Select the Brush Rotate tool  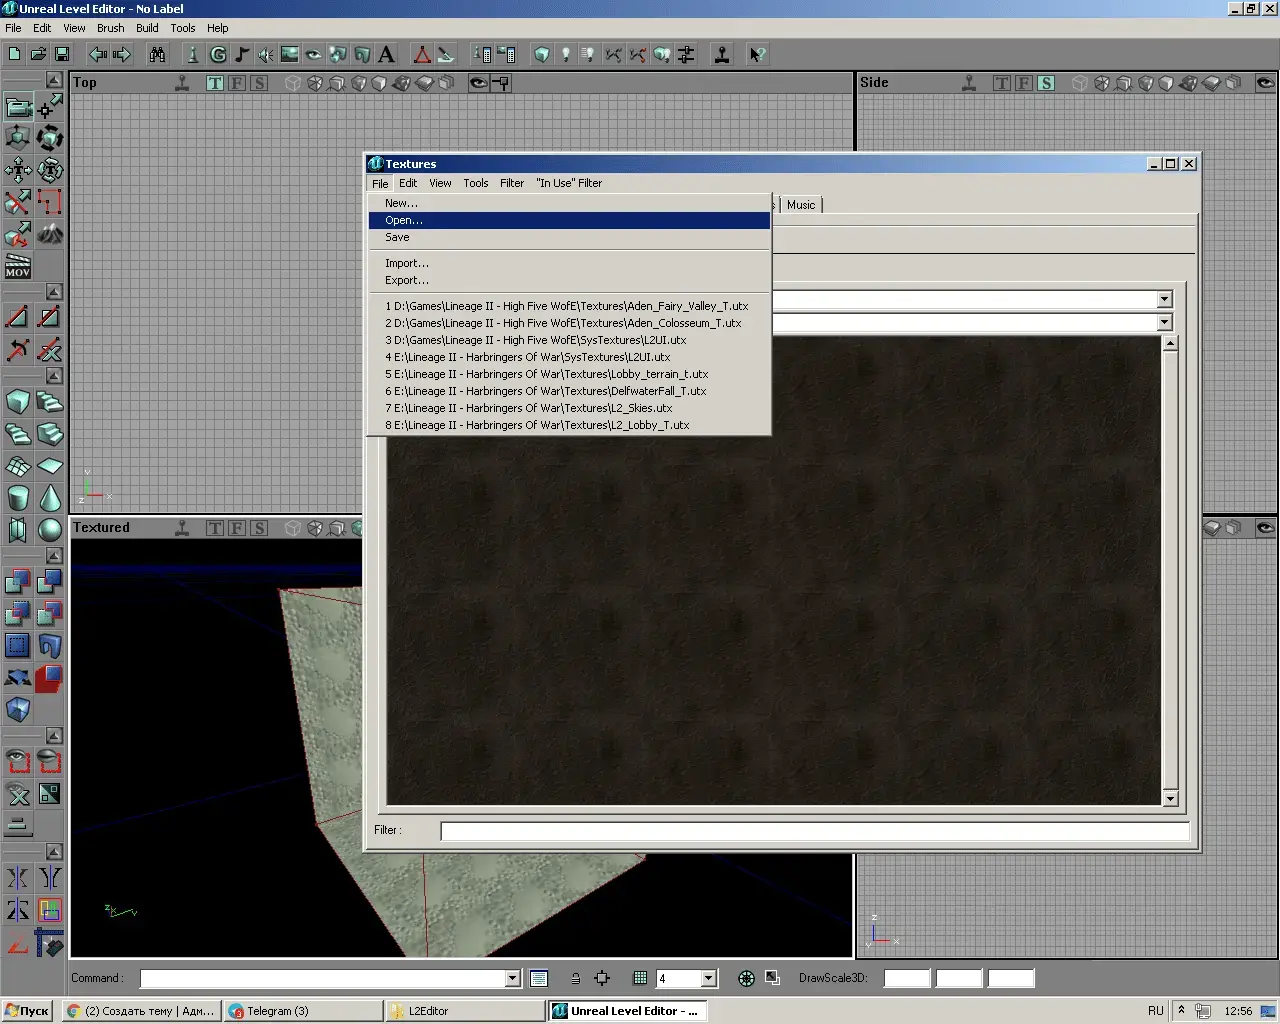[50, 138]
